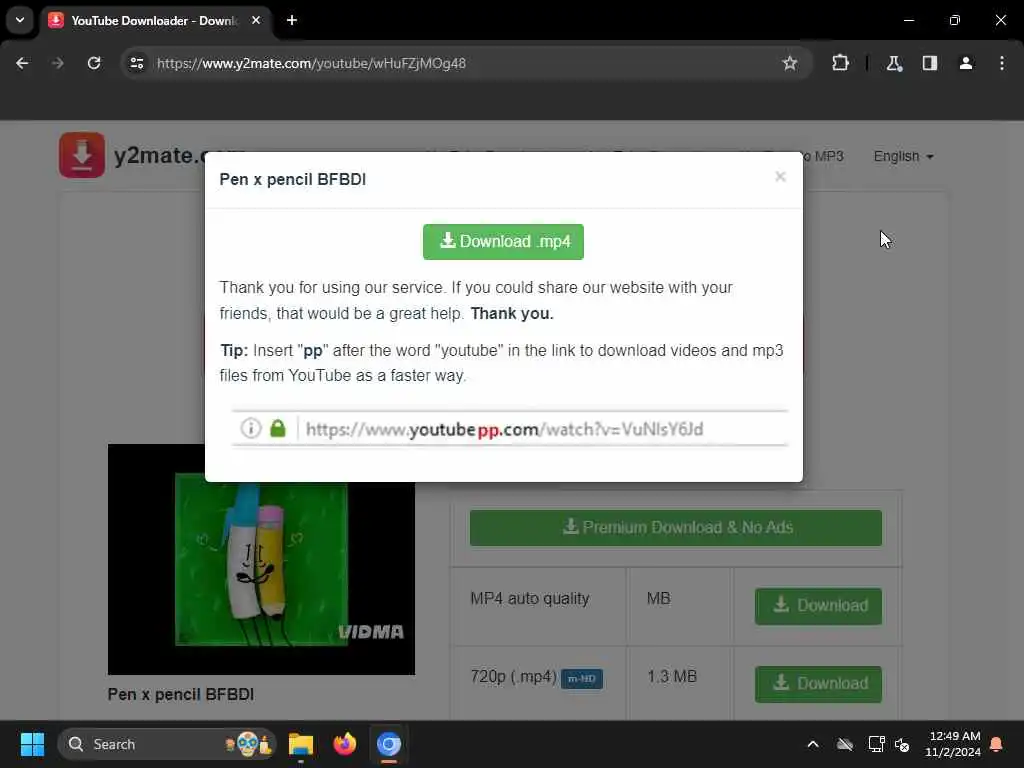Image resolution: width=1024 pixels, height=768 pixels.
Task: Download the MP4 auto quality version
Action: [x=818, y=606]
